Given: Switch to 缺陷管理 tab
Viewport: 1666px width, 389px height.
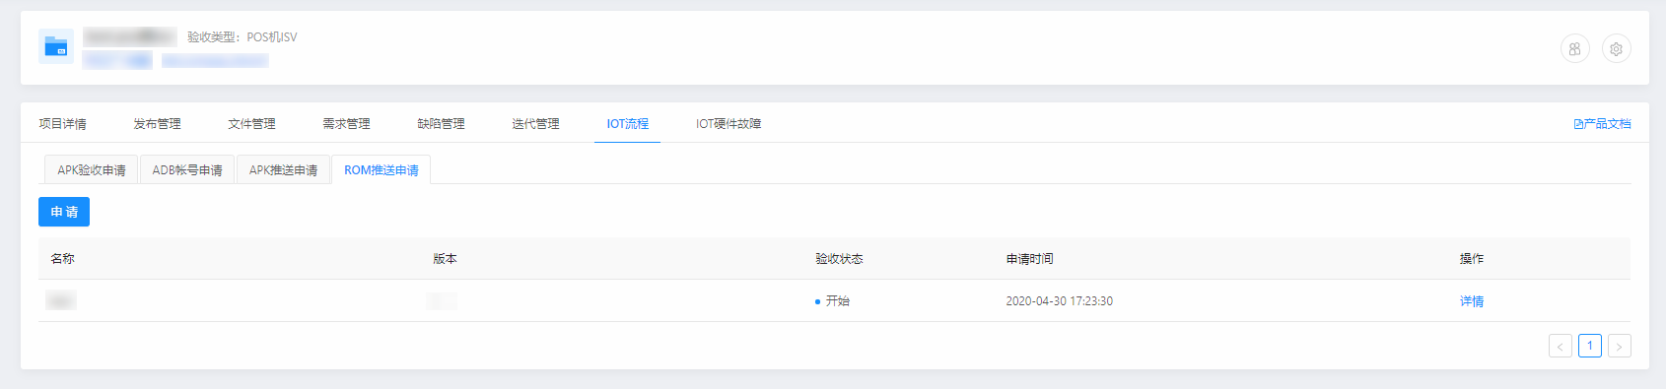Looking at the screenshot, I should [x=441, y=124].
